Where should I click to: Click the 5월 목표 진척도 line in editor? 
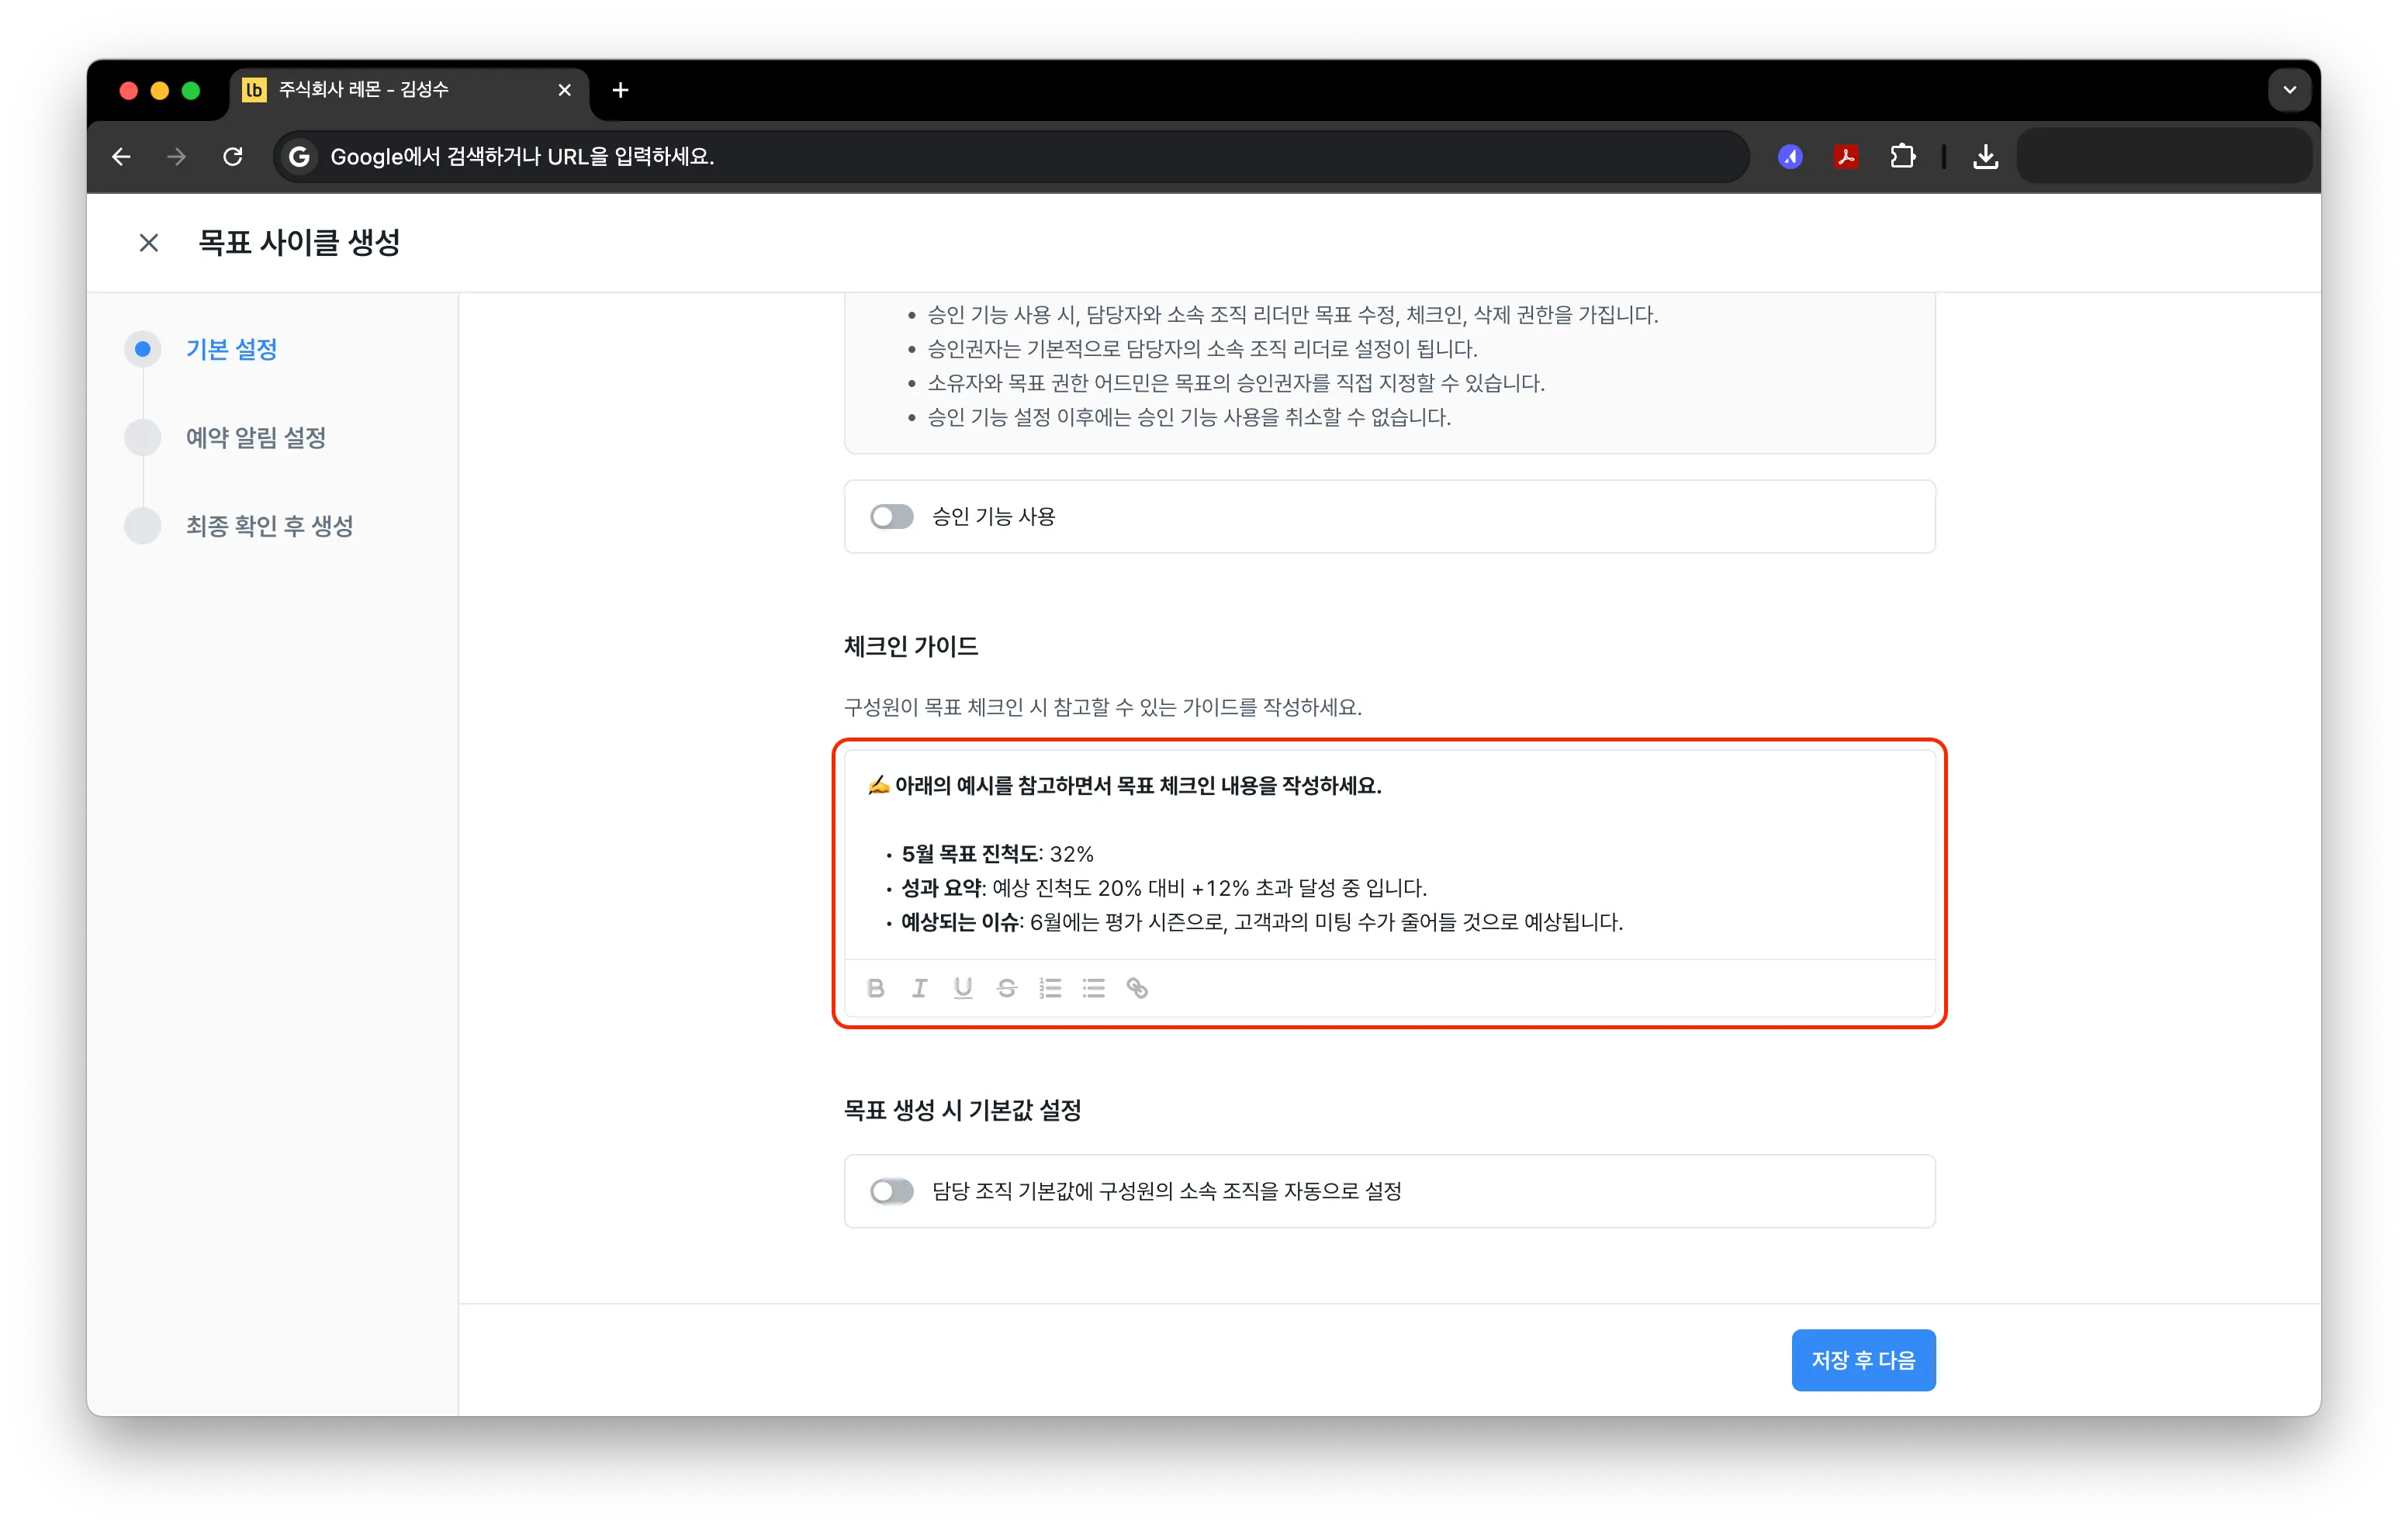click(997, 854)
